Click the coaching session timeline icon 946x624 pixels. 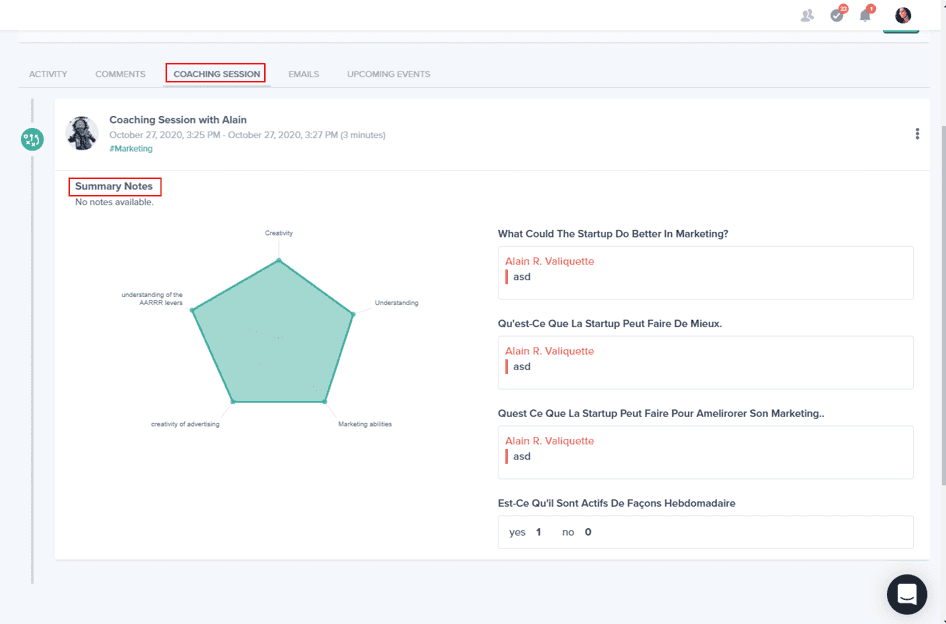[x=32, y=140]
